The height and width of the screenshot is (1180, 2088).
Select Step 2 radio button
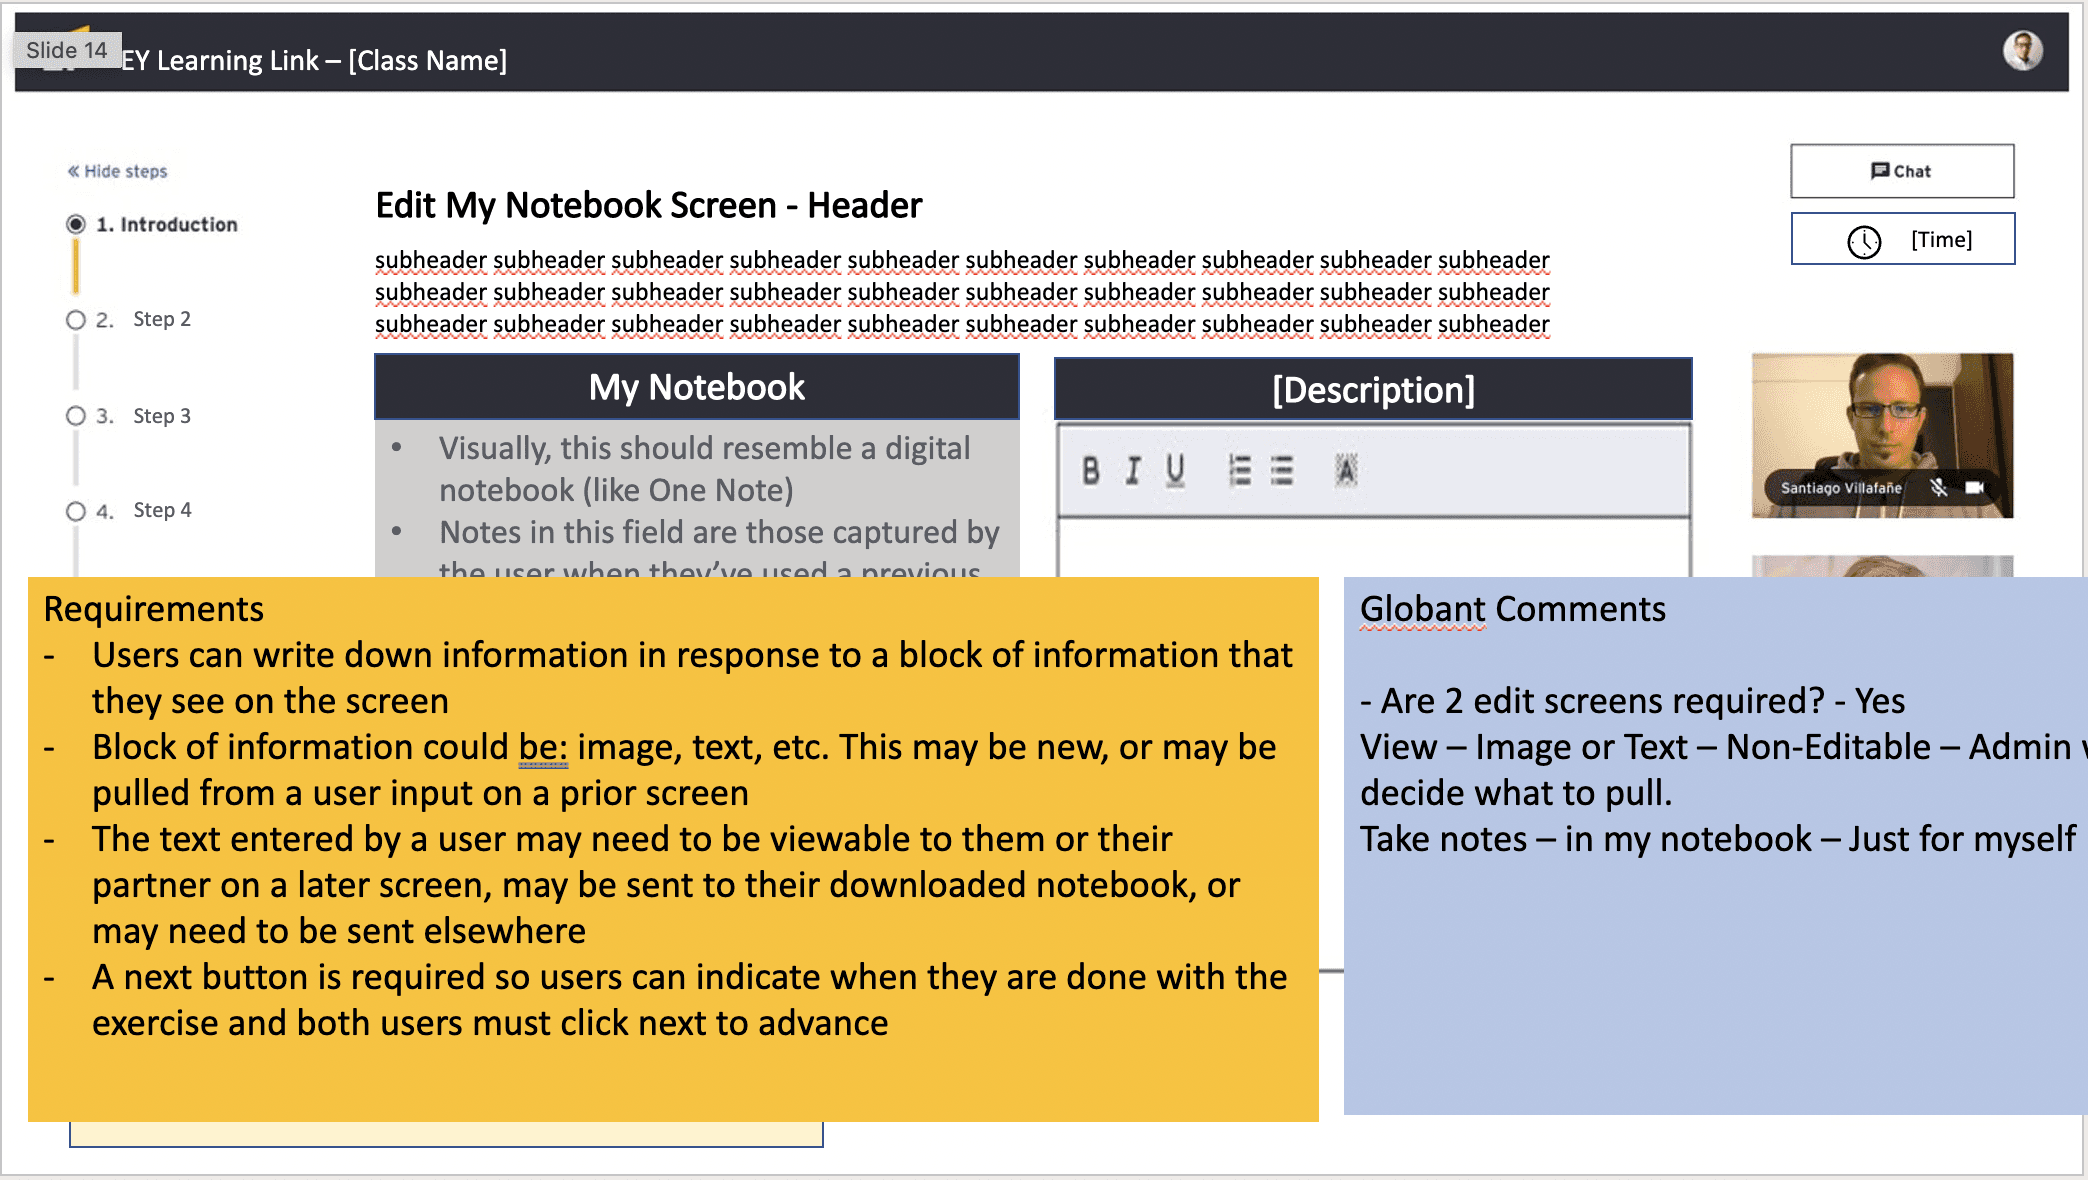[x=76, y=320]
